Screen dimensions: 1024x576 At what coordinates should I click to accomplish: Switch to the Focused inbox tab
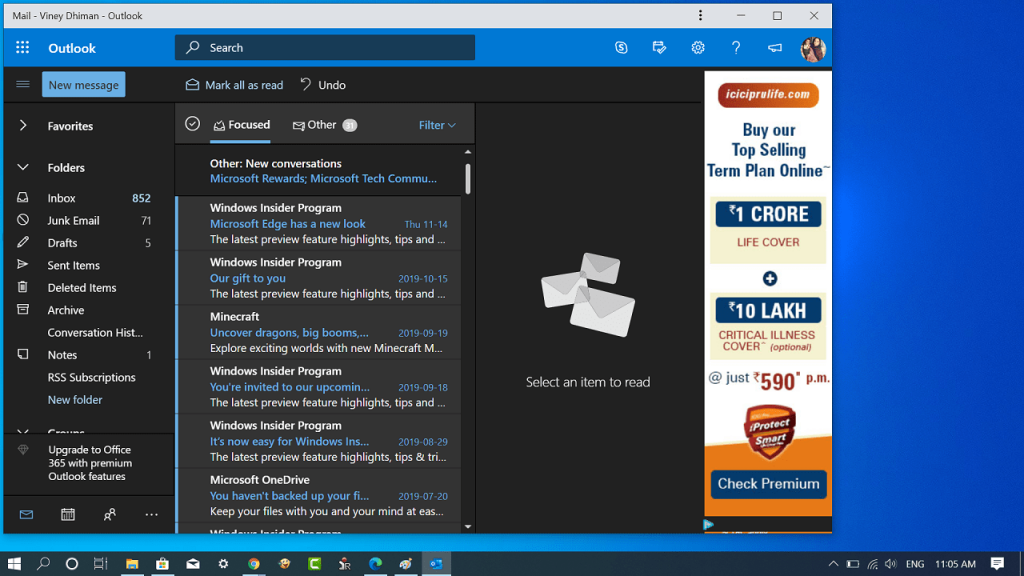(x=242, y=125)
